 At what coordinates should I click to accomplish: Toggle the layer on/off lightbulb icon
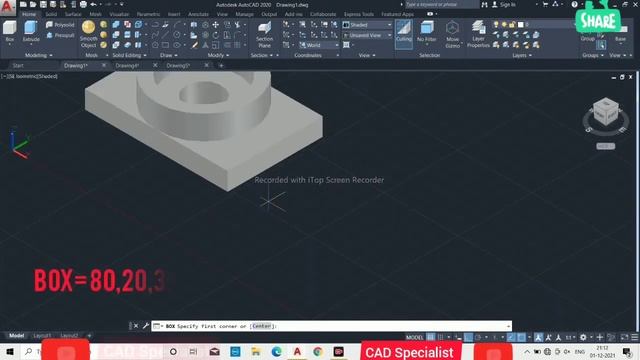pyautogui.click(x=496, y=25)
